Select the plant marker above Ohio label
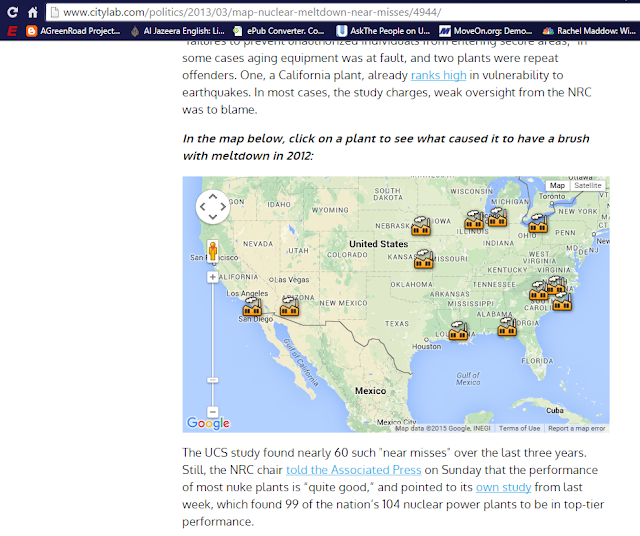Screen dimensions: 640x536 coord(538,224)
